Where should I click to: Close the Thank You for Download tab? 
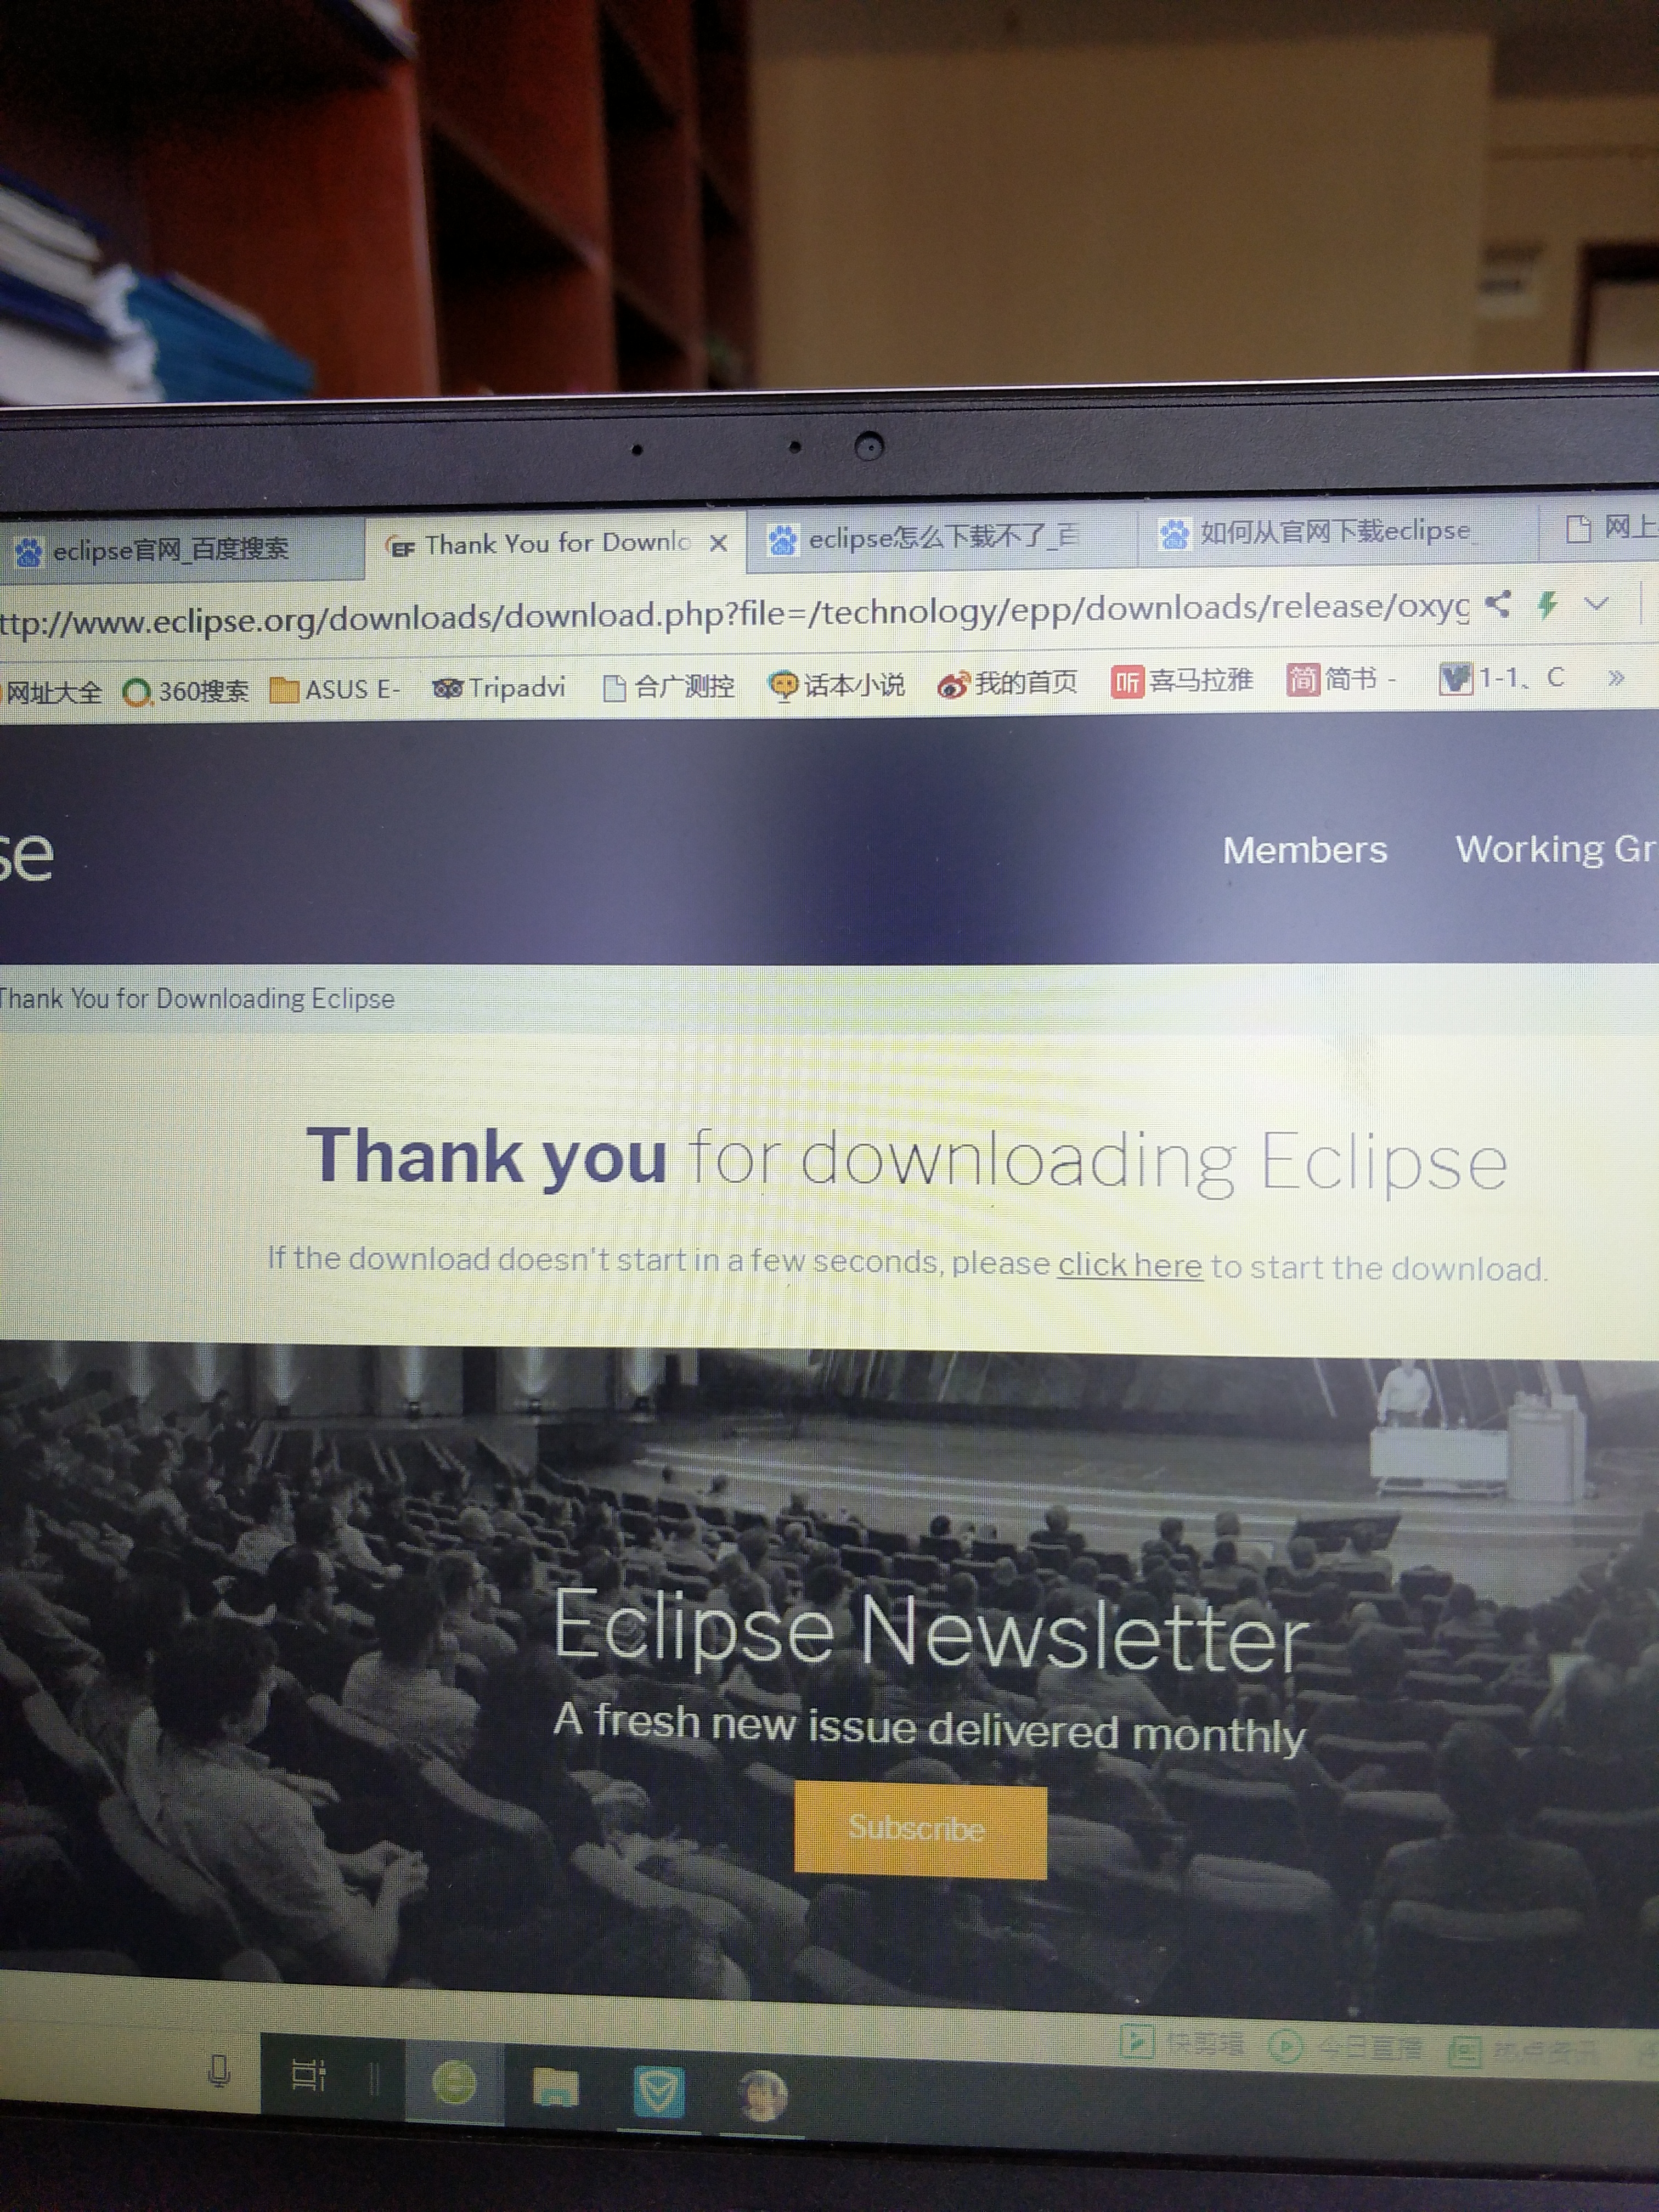[718, 543]
